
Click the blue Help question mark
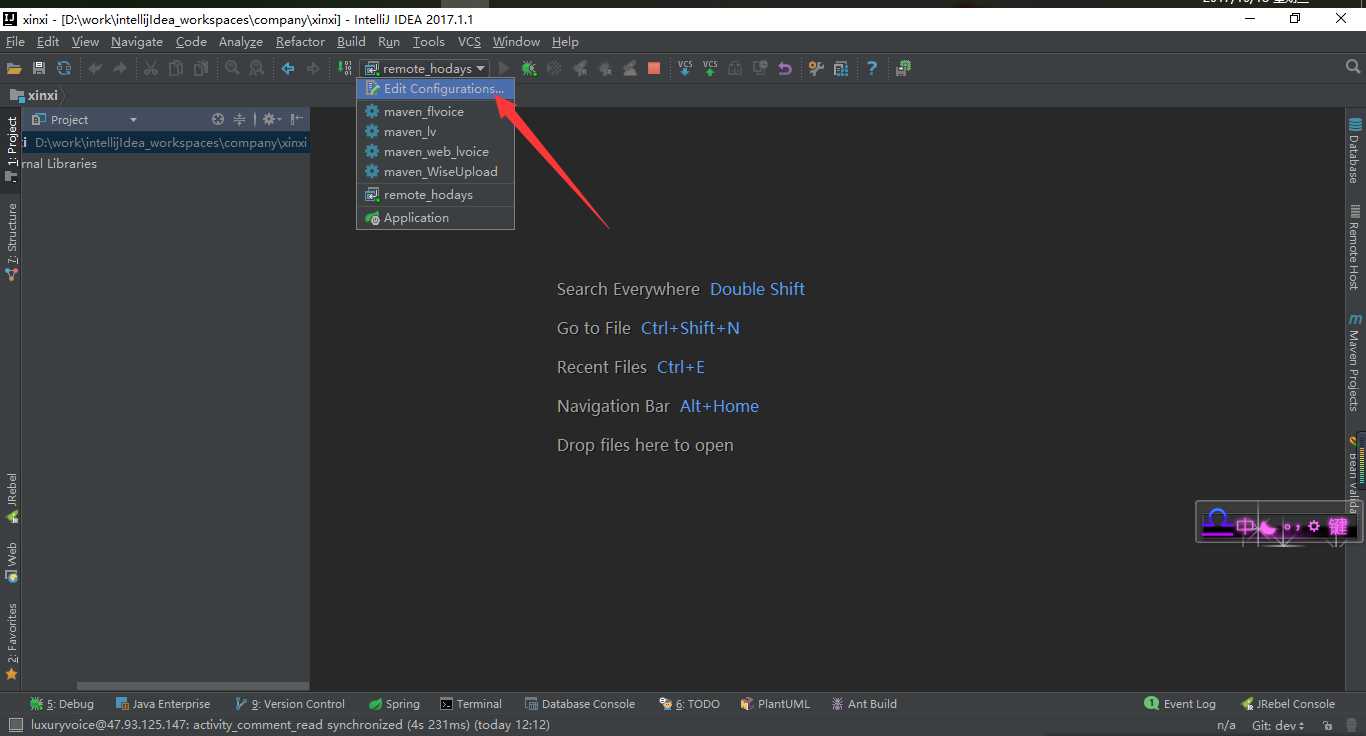pyautogui.click(x=872, y=68)
